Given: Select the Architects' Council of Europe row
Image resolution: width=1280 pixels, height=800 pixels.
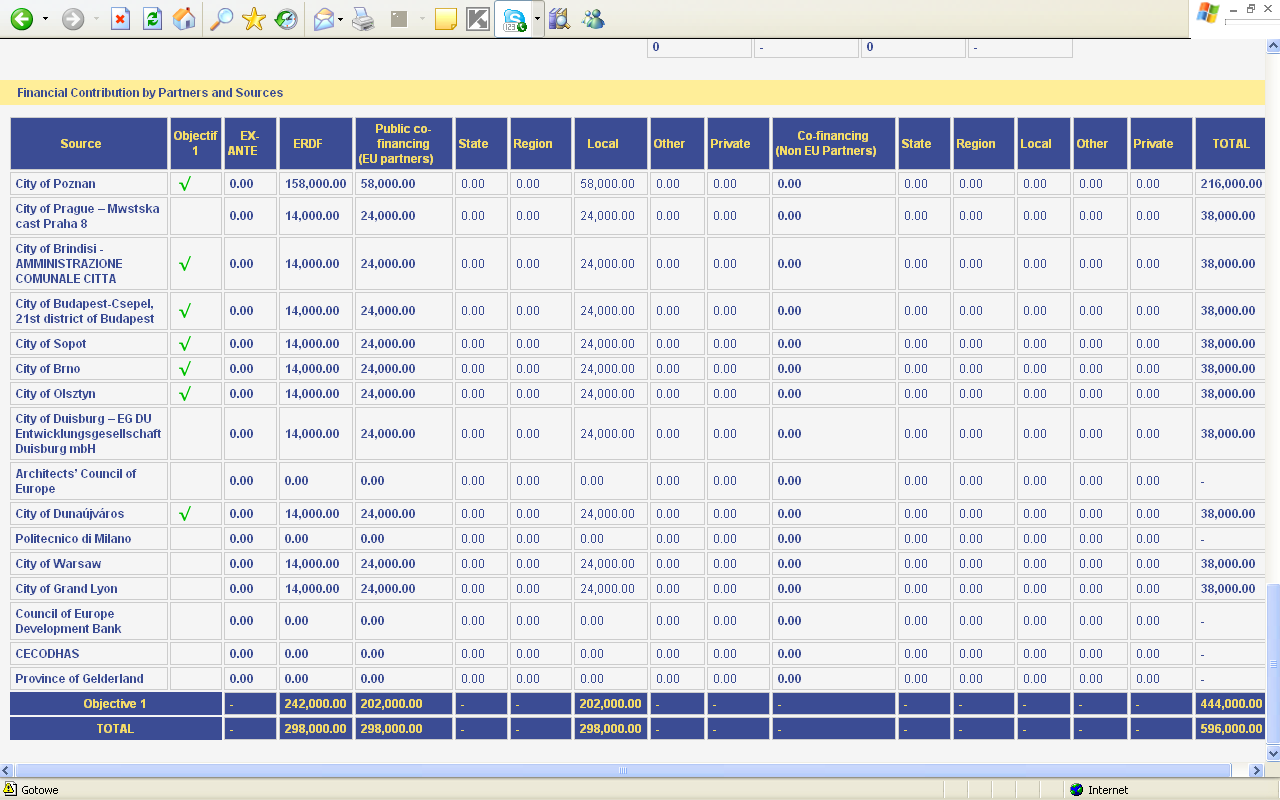Looking at the screenshot, I should click(89, 481).
